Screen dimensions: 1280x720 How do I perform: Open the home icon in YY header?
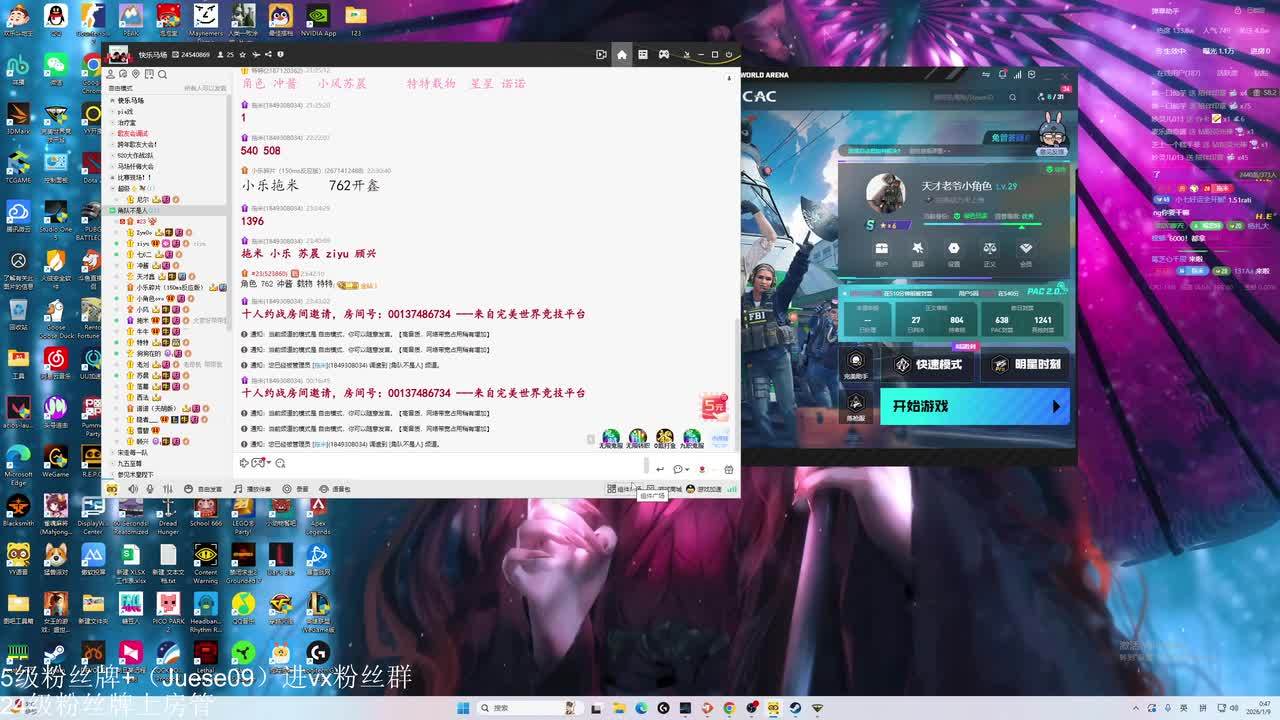coord(621,54)
